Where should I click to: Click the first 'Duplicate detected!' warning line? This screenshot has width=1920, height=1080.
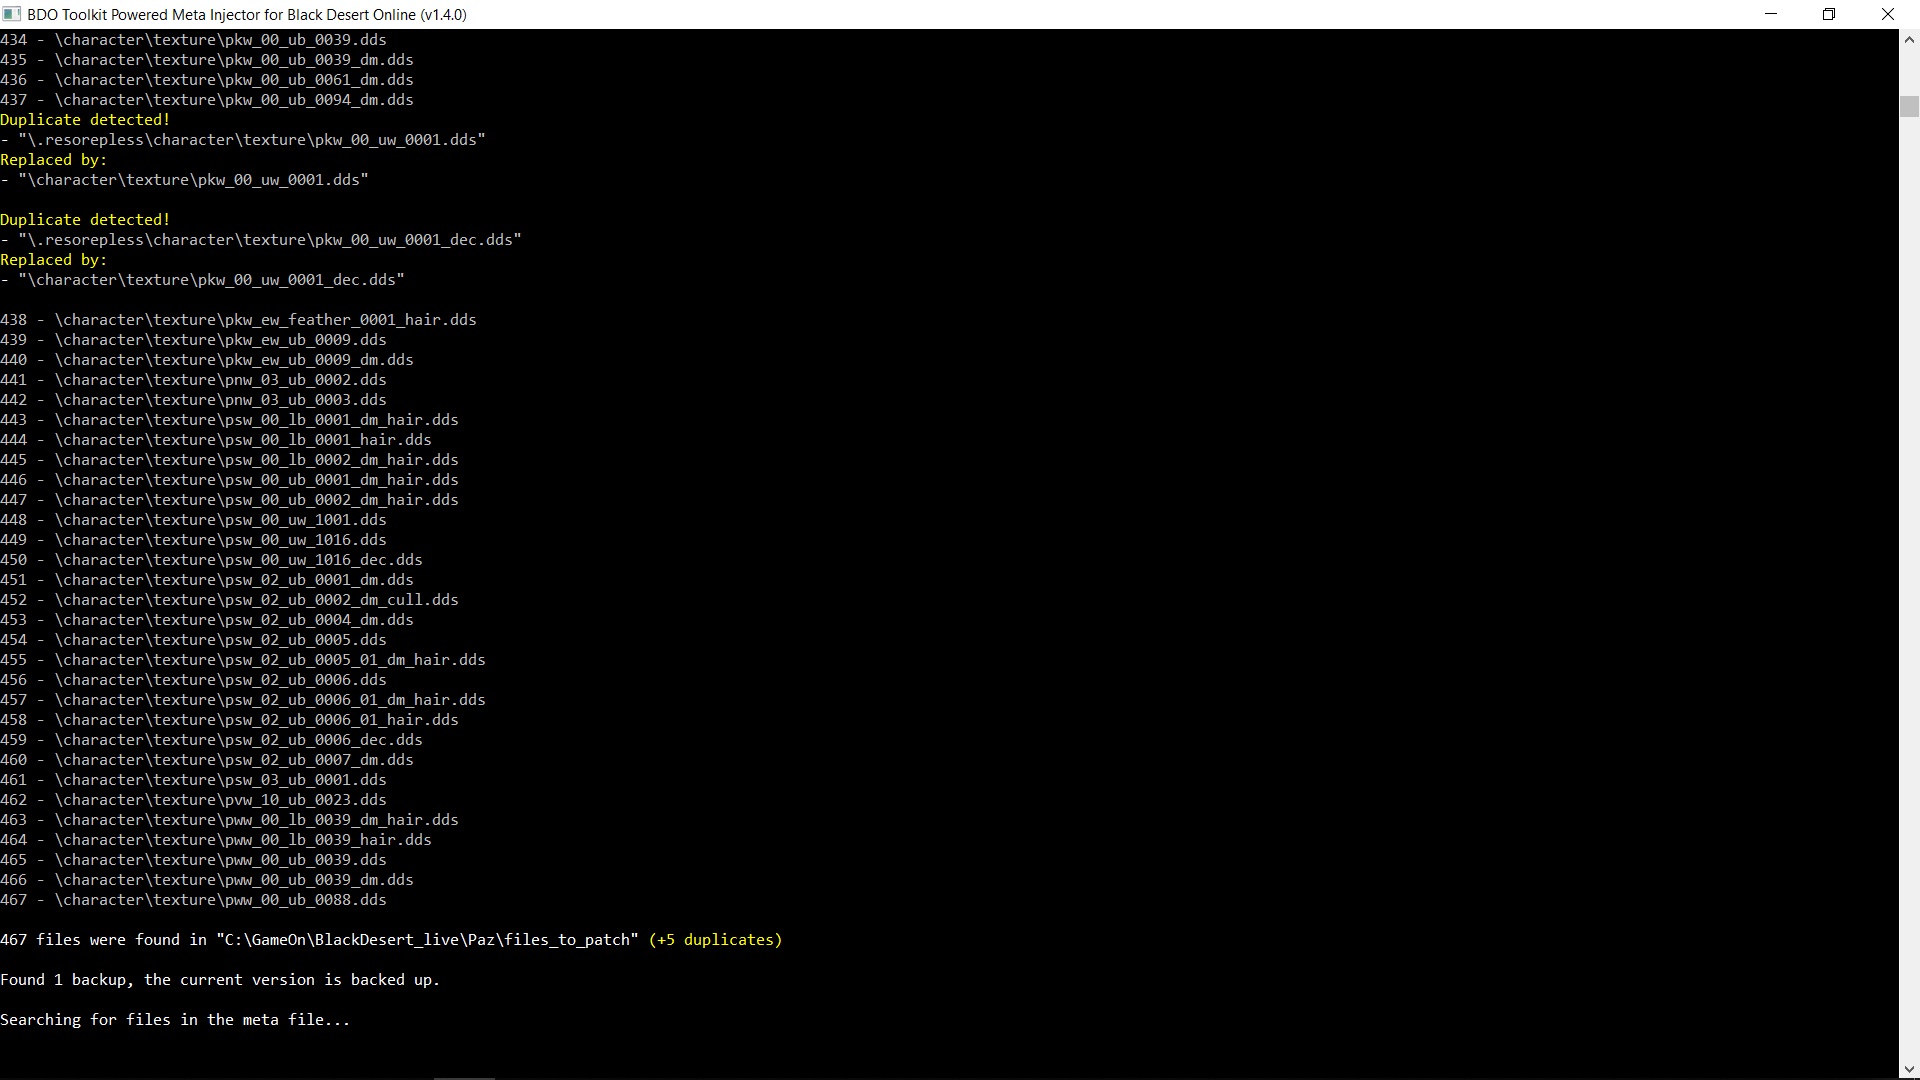85,120
